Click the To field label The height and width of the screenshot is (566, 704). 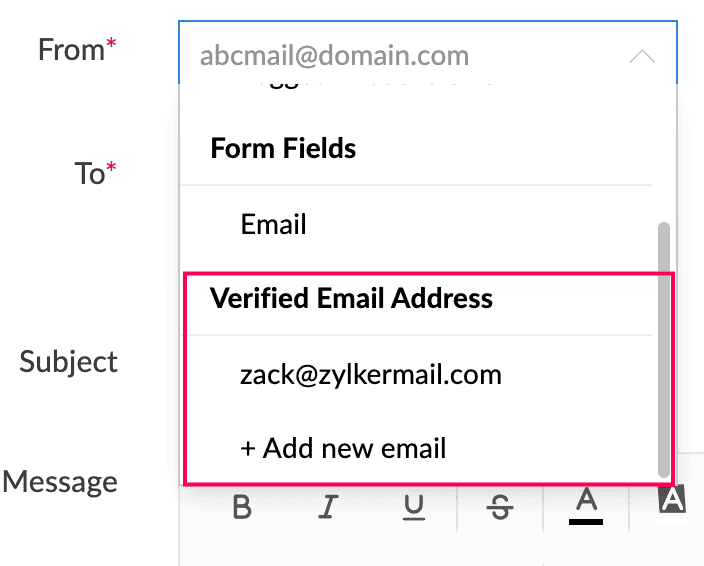click(95, 173)
